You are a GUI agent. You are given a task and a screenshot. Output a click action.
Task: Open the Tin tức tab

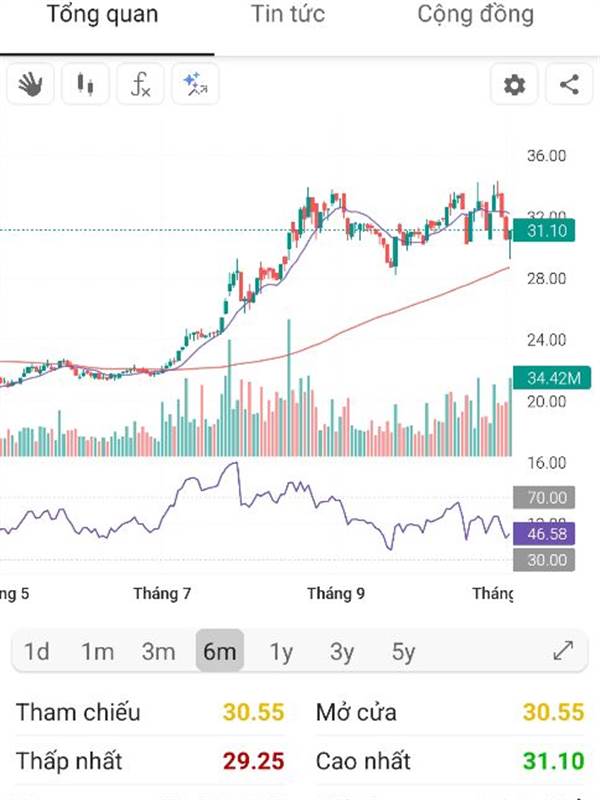click(x=288, y=15)
